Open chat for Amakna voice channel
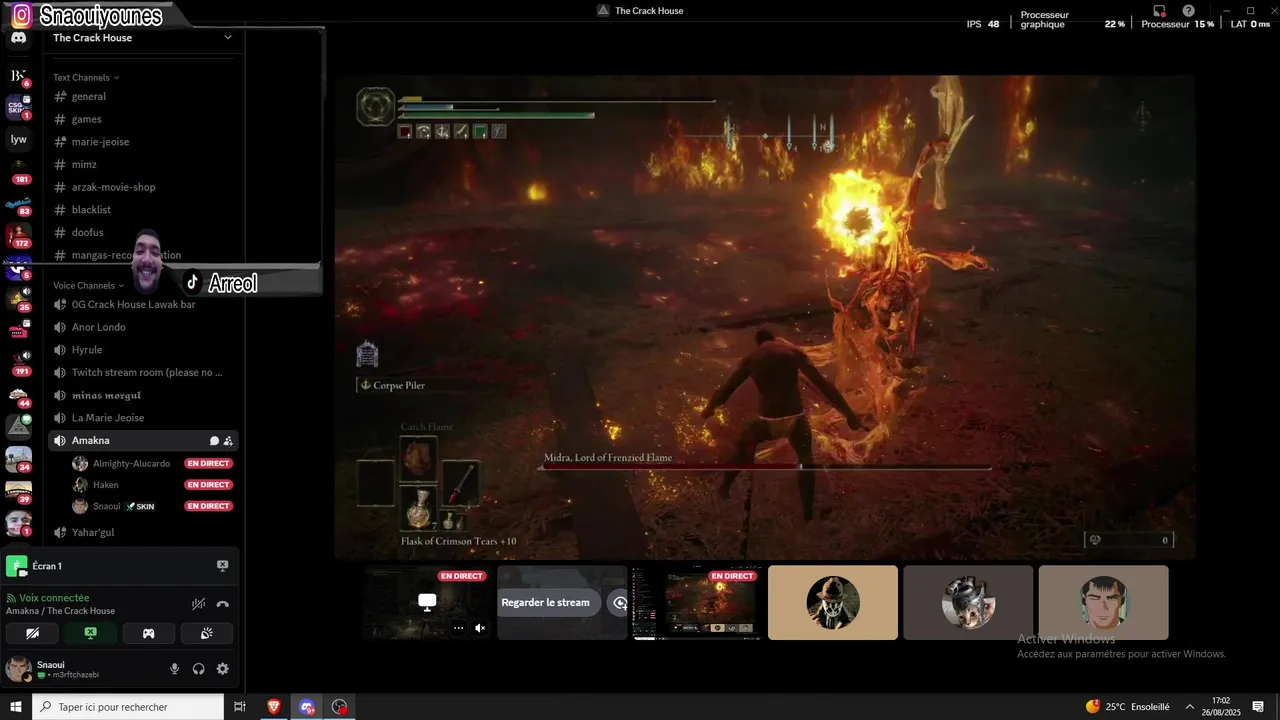The image size is (1280, 720). (214, 441)
